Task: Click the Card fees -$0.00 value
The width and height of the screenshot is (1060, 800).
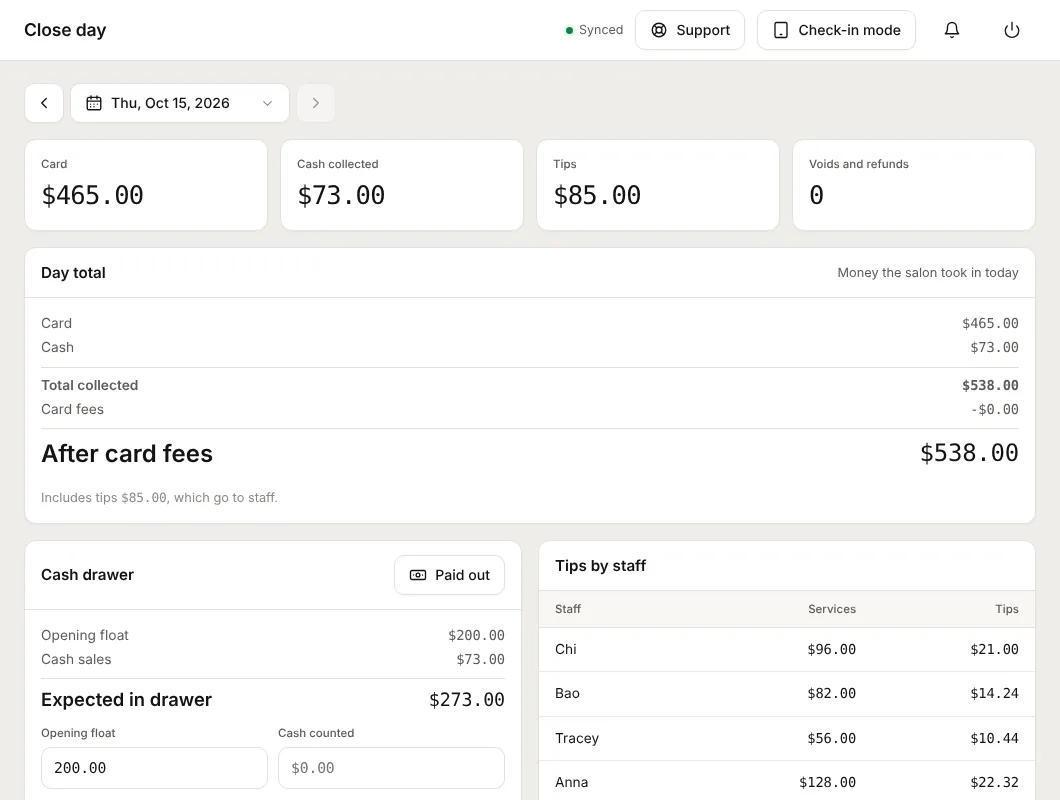Action: (994, 409)
